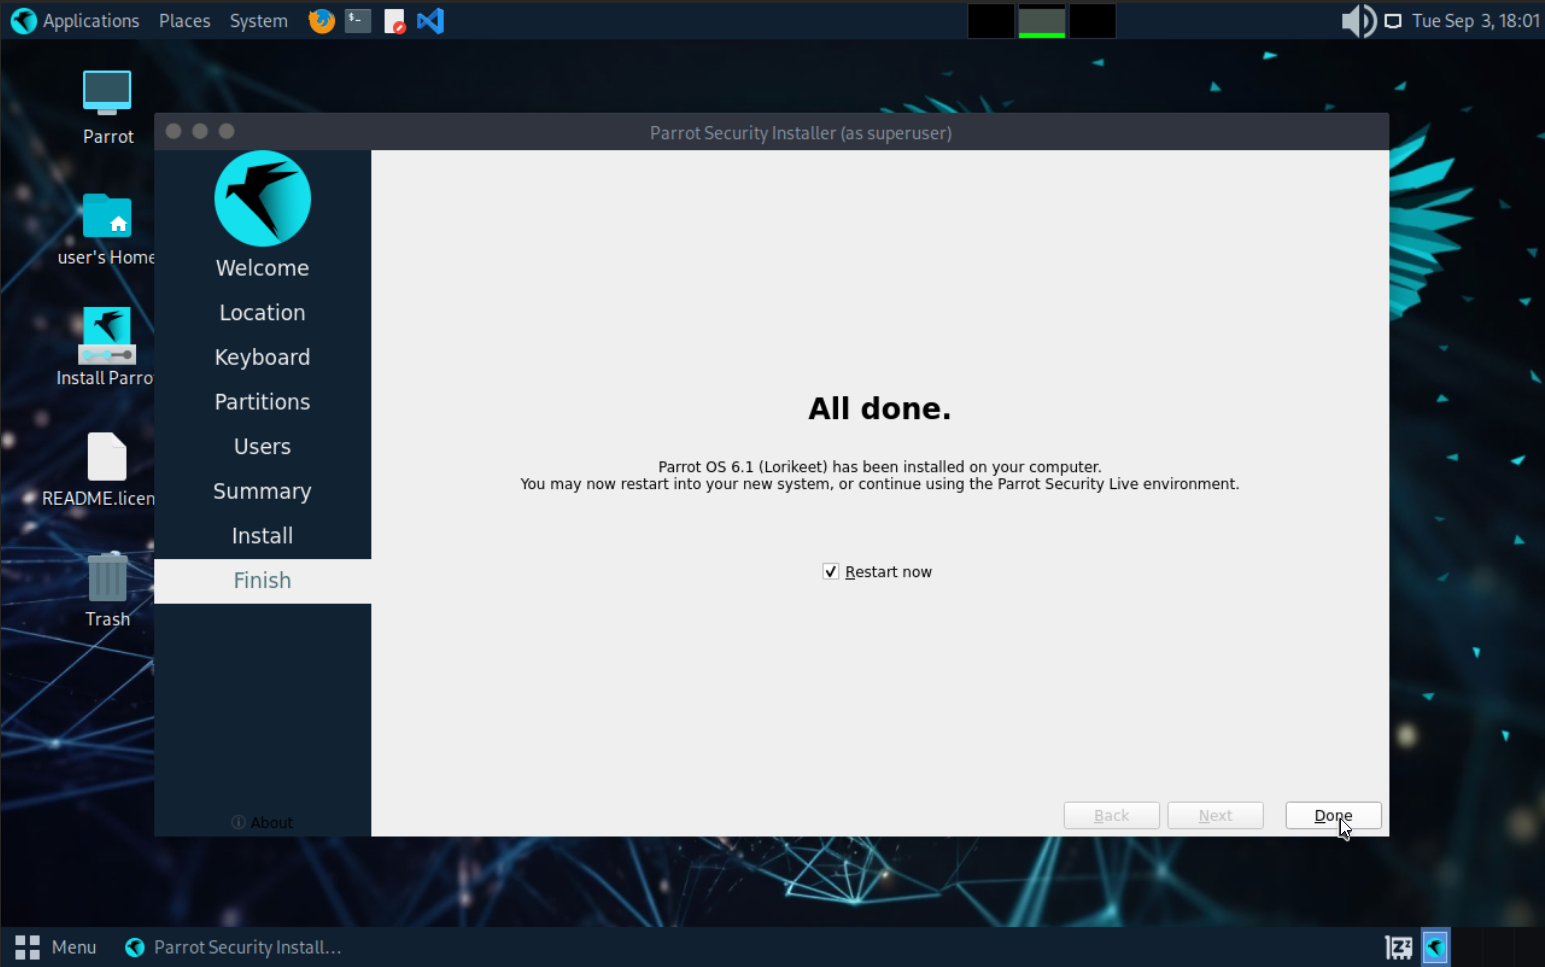Open the terminal launcher in the top panel

(x=358, y=21)
